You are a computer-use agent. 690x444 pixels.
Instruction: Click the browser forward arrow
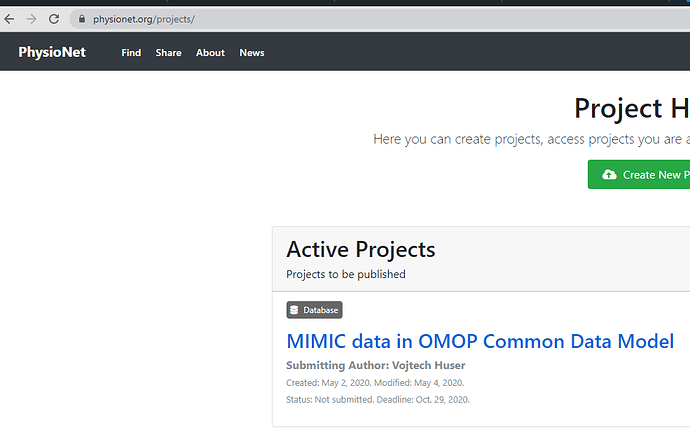[x=31, y=19]
